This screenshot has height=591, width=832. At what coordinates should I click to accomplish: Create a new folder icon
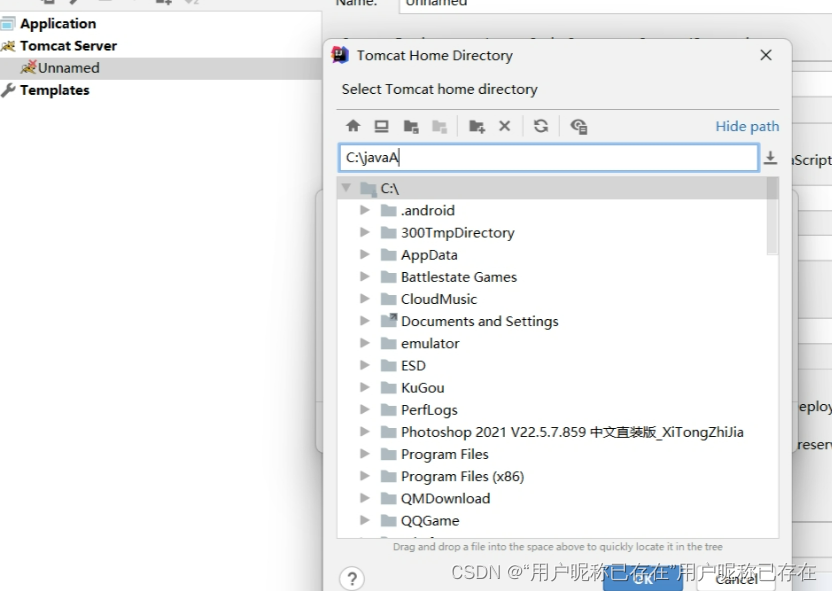pyautogui.click(x=476, y=126)
